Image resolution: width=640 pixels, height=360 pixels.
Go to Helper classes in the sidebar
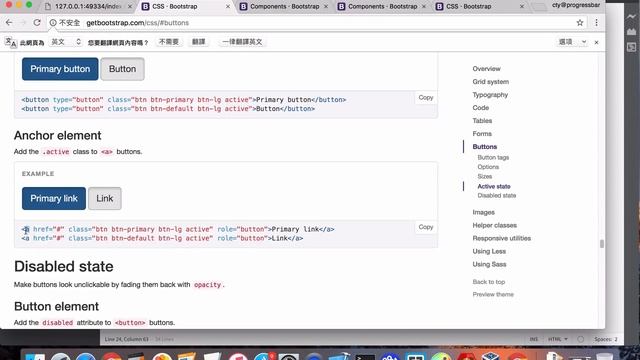(494, 225)
